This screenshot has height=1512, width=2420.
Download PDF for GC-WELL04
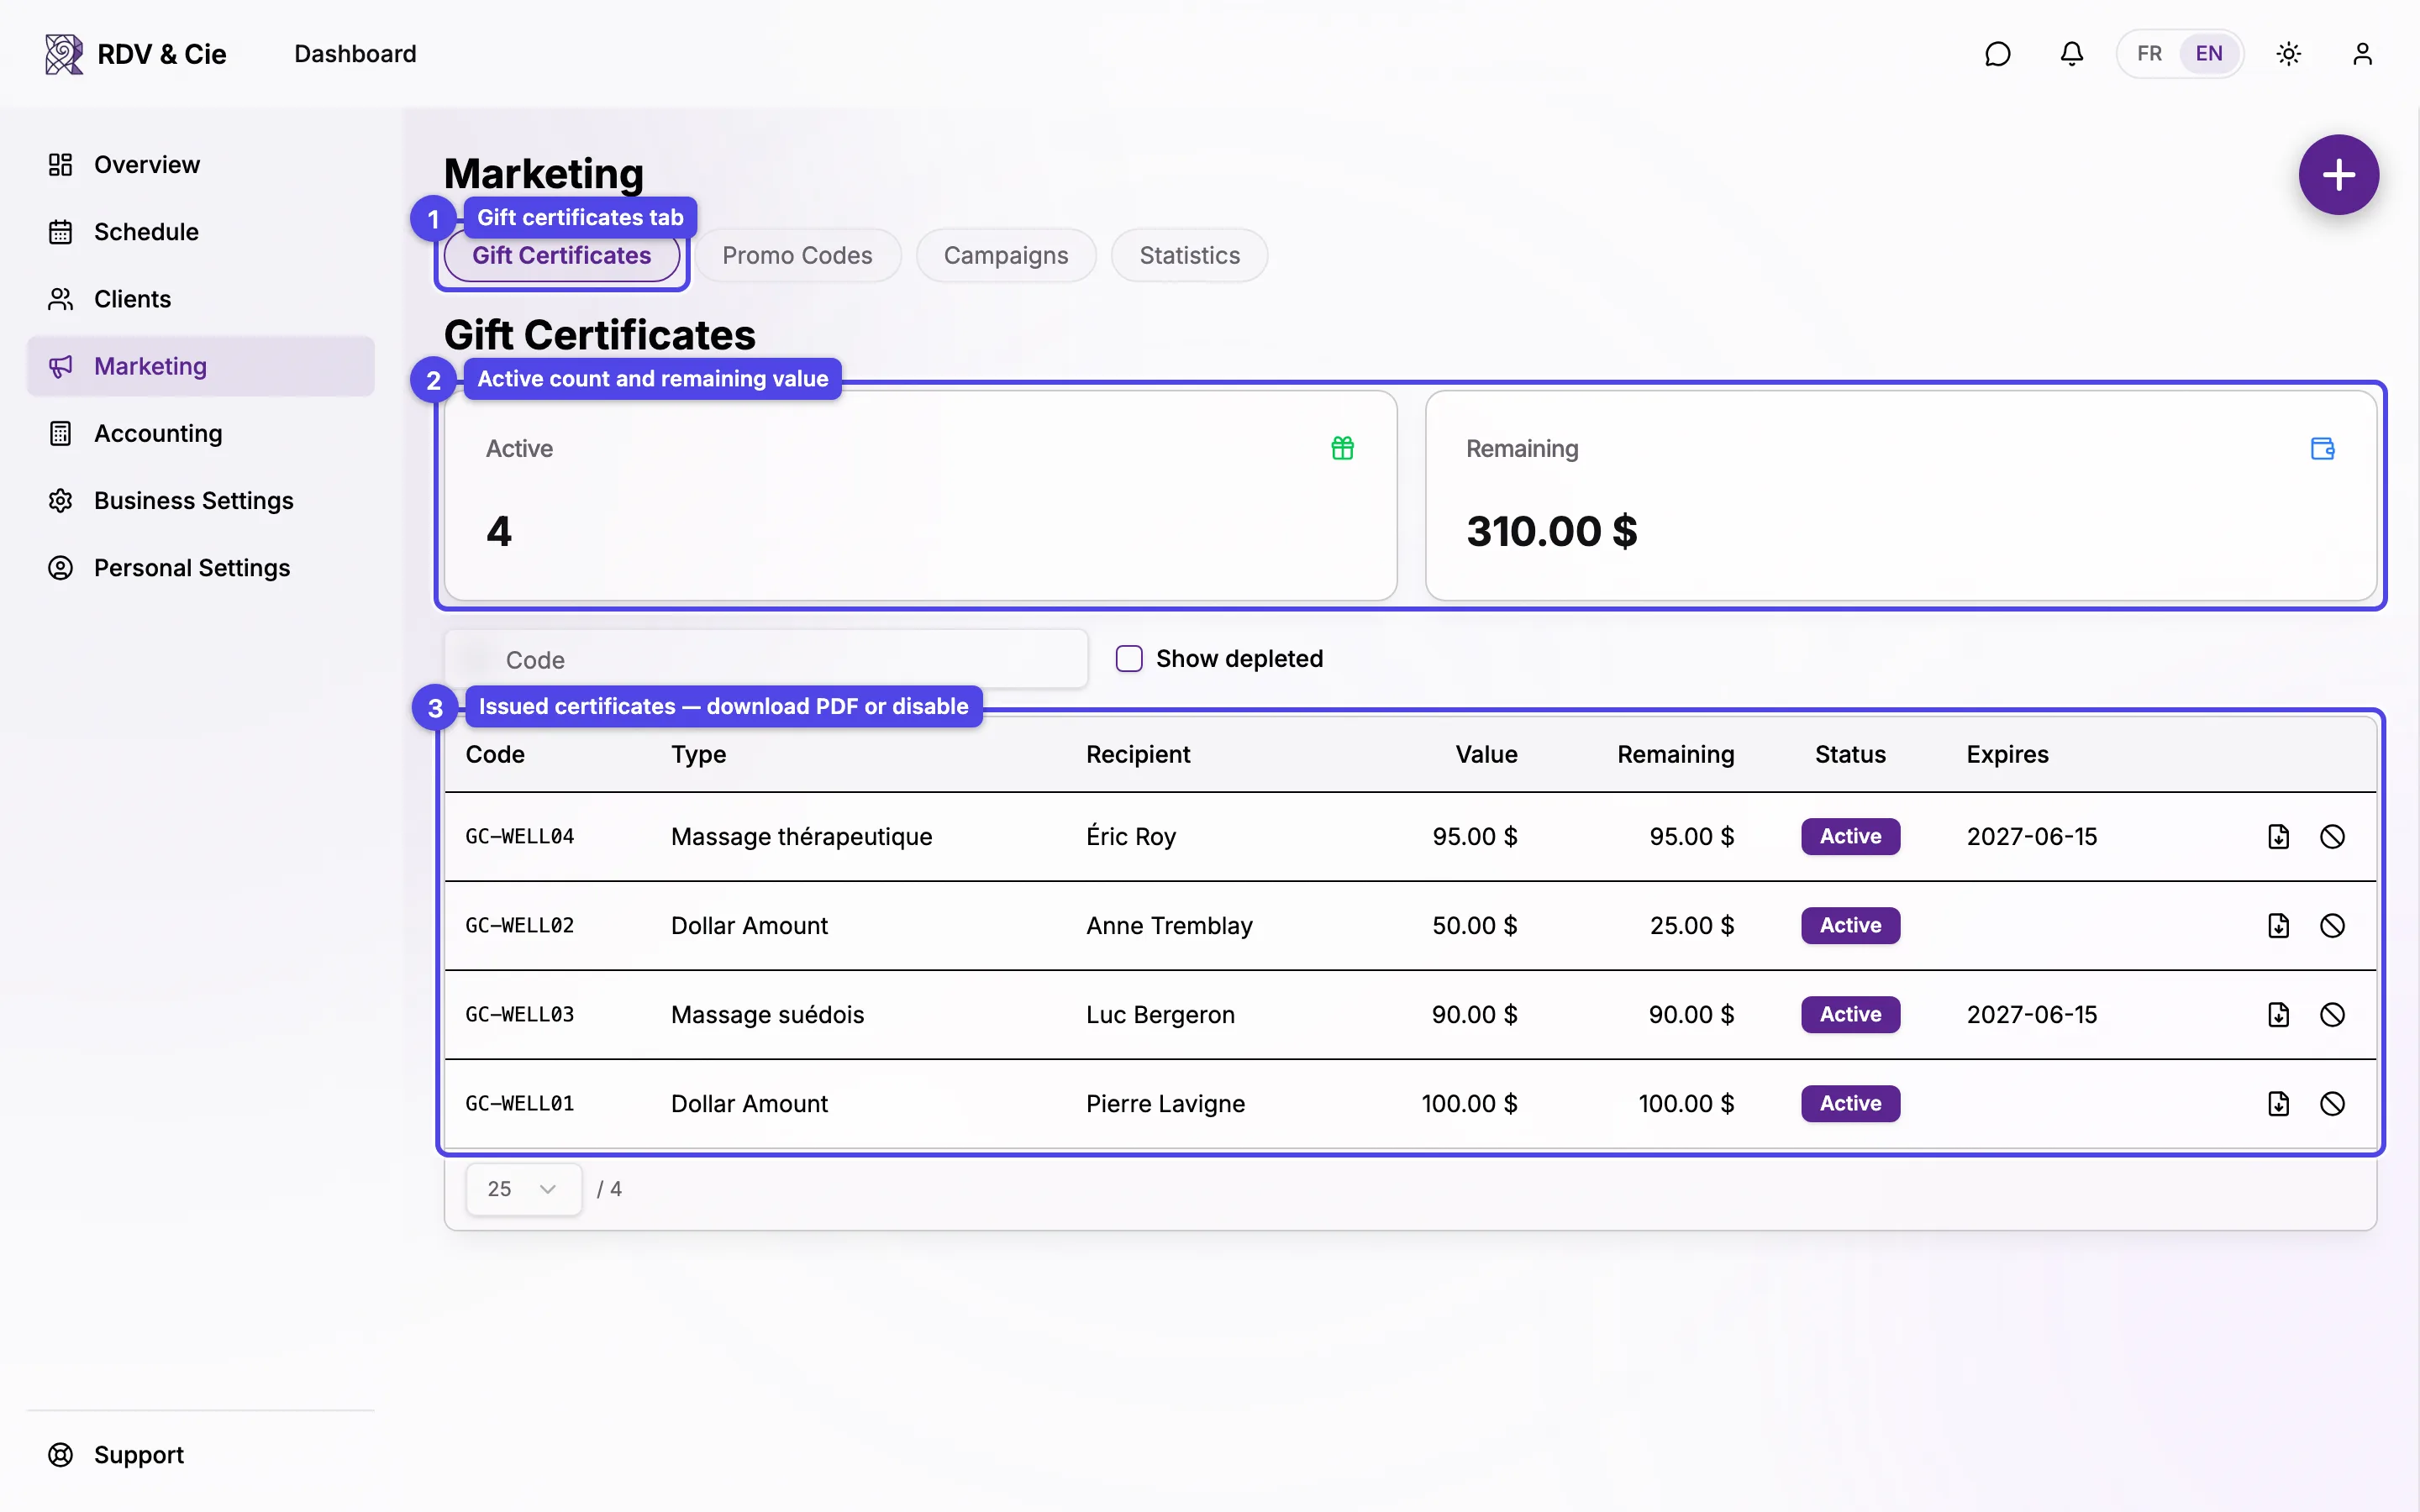(2278, 837)
